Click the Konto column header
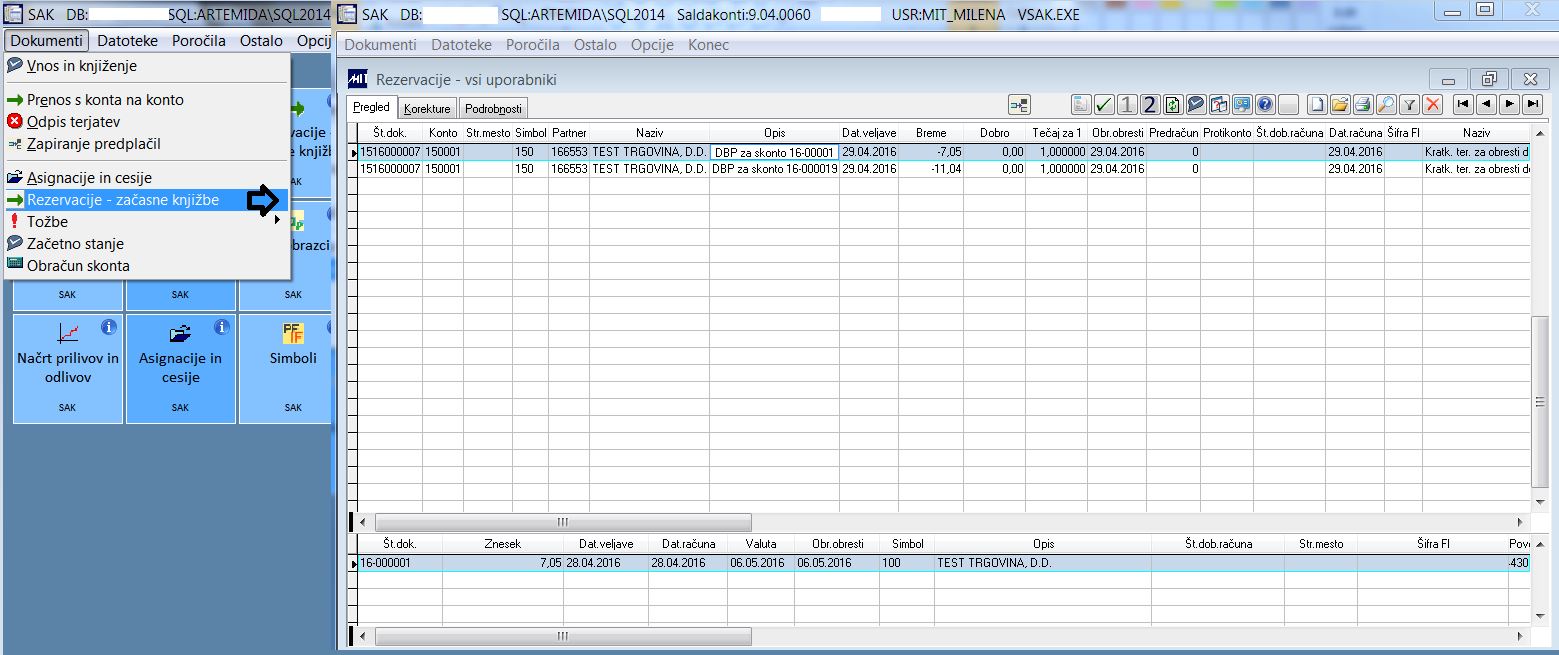This screenshot has width=1559, height=655. 443,133
